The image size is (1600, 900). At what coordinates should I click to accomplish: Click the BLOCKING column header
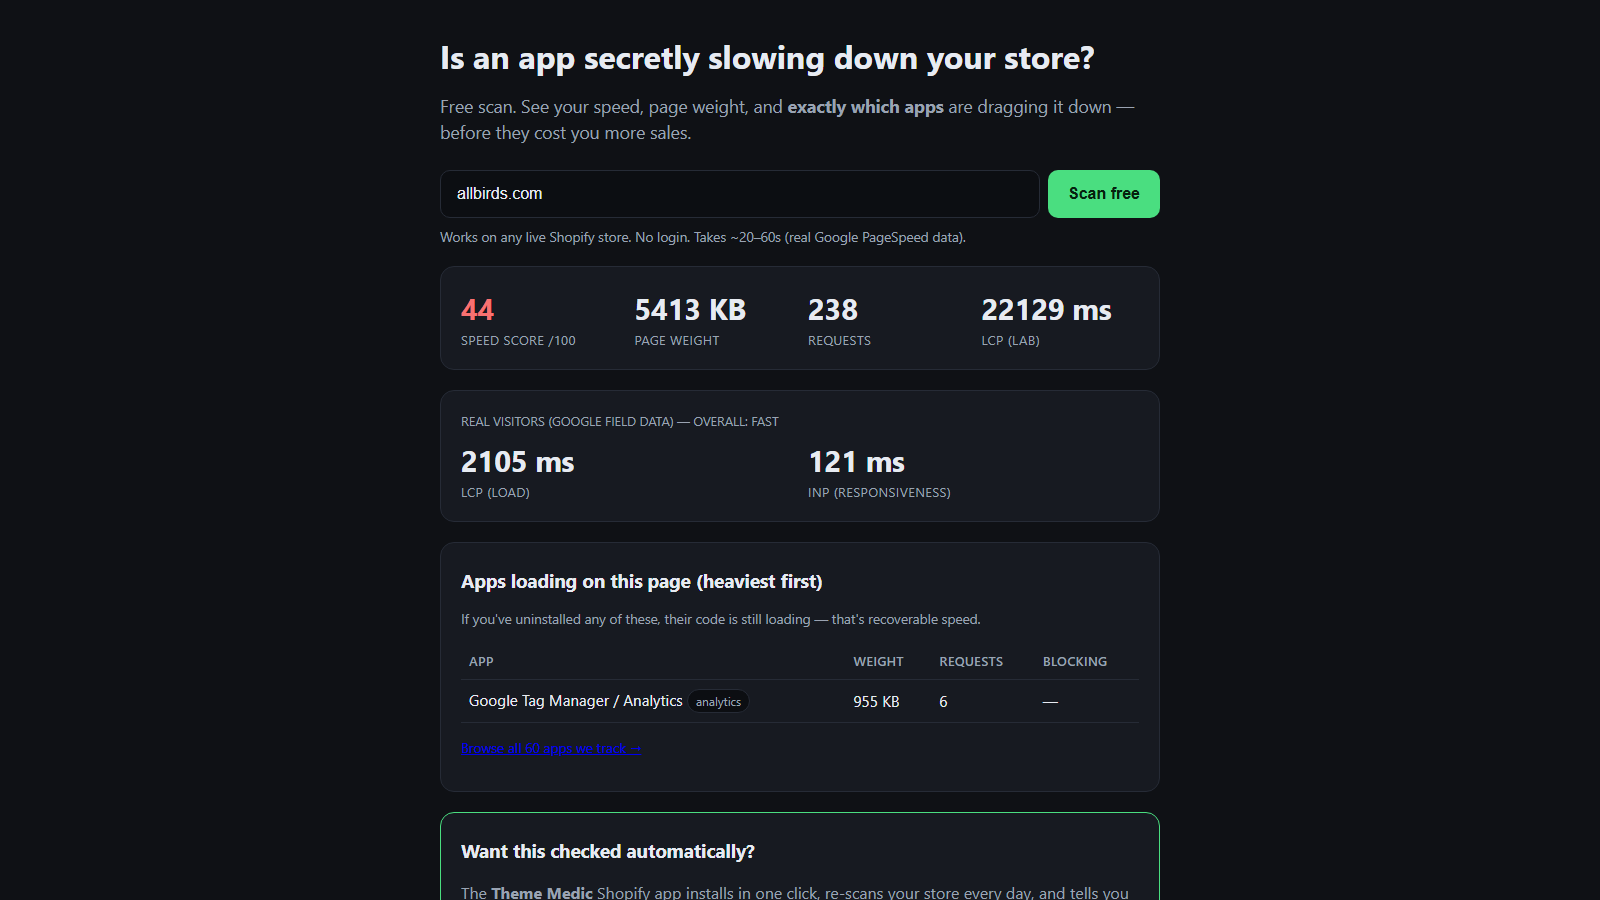(x=1075, y=662)
